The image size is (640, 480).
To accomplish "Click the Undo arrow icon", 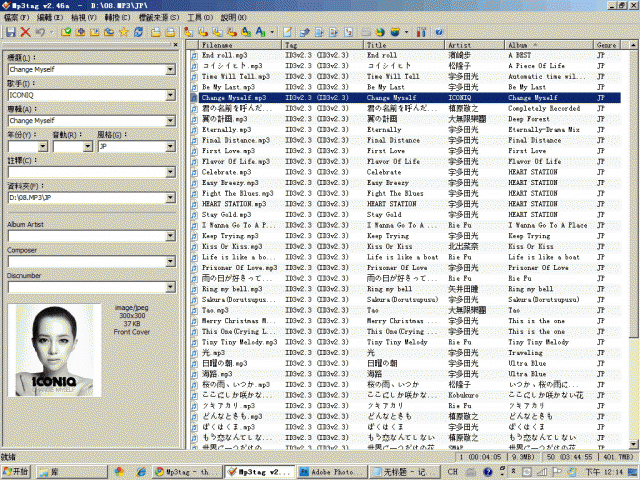I will [40, 32].
